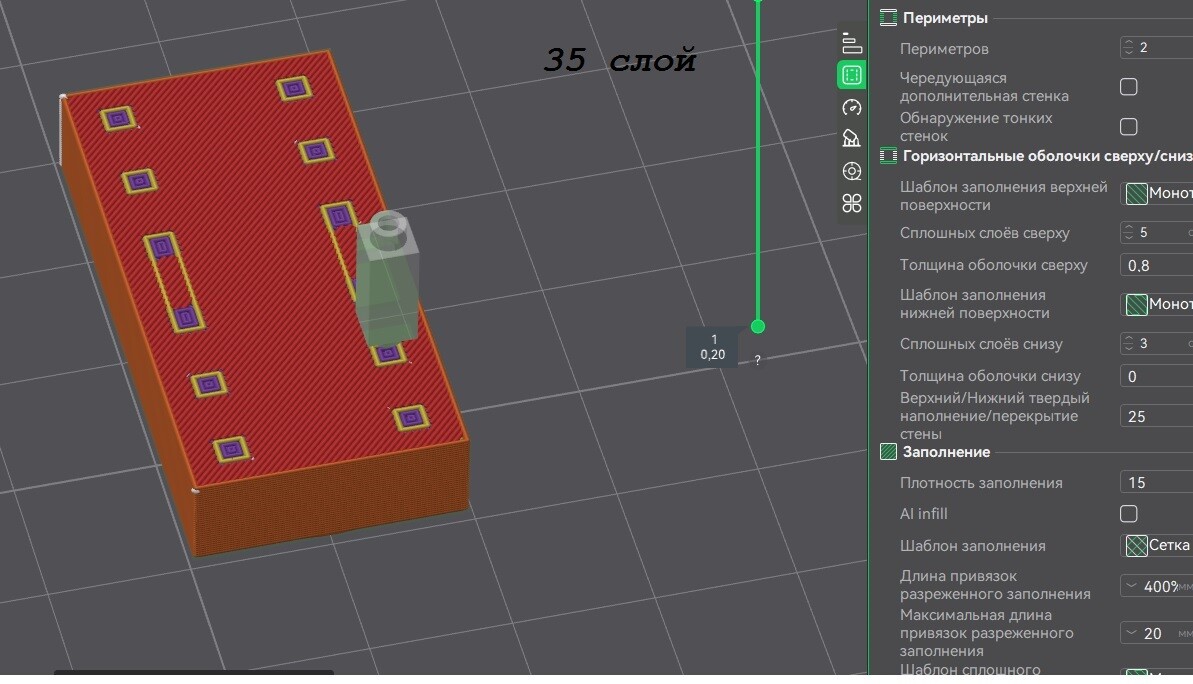Click the Периметры section icon
This screenshot has height=684, width=1193.
[888, 17]
